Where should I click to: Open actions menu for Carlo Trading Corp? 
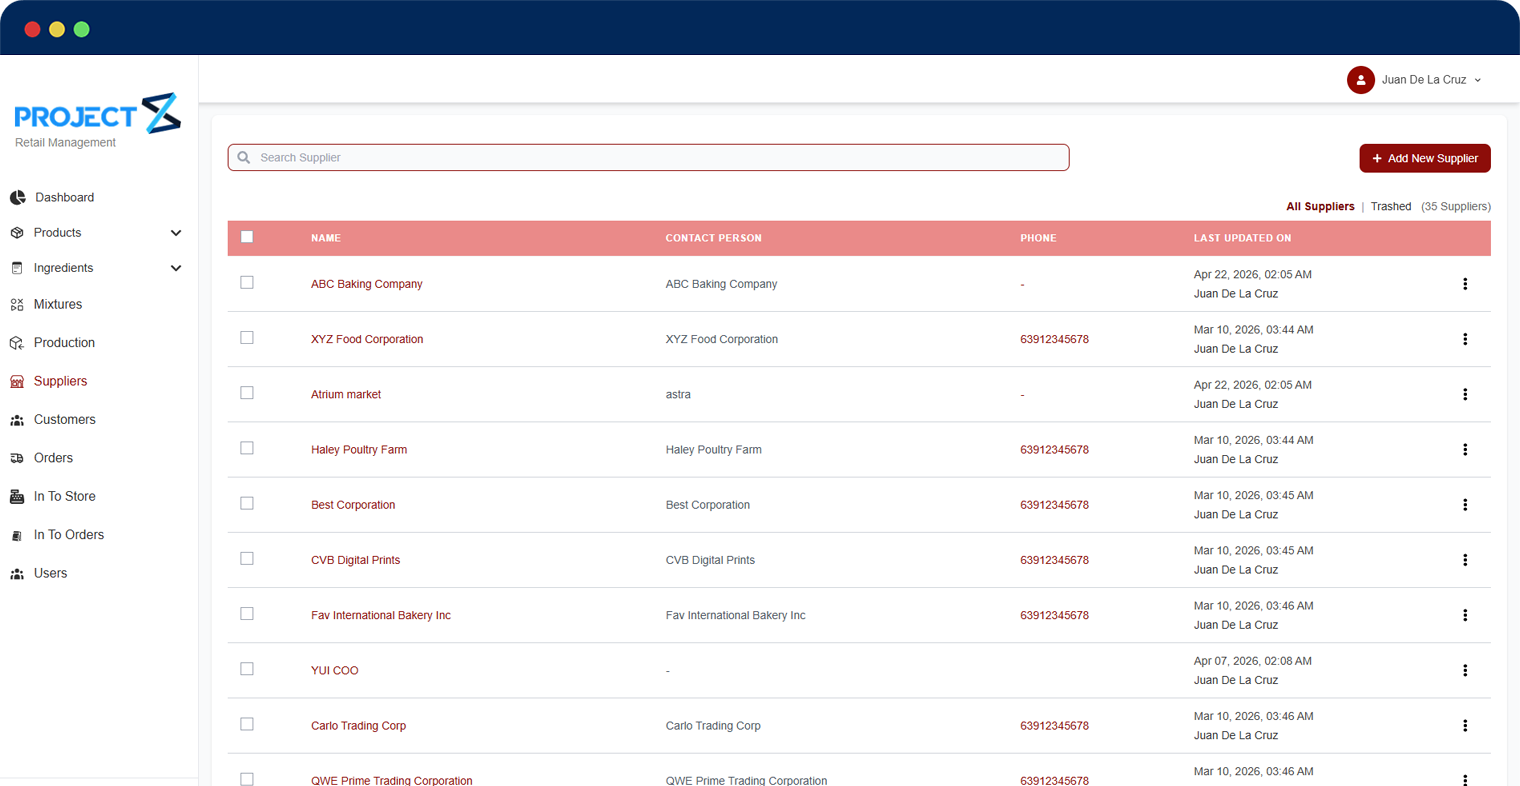[1465, 726]
